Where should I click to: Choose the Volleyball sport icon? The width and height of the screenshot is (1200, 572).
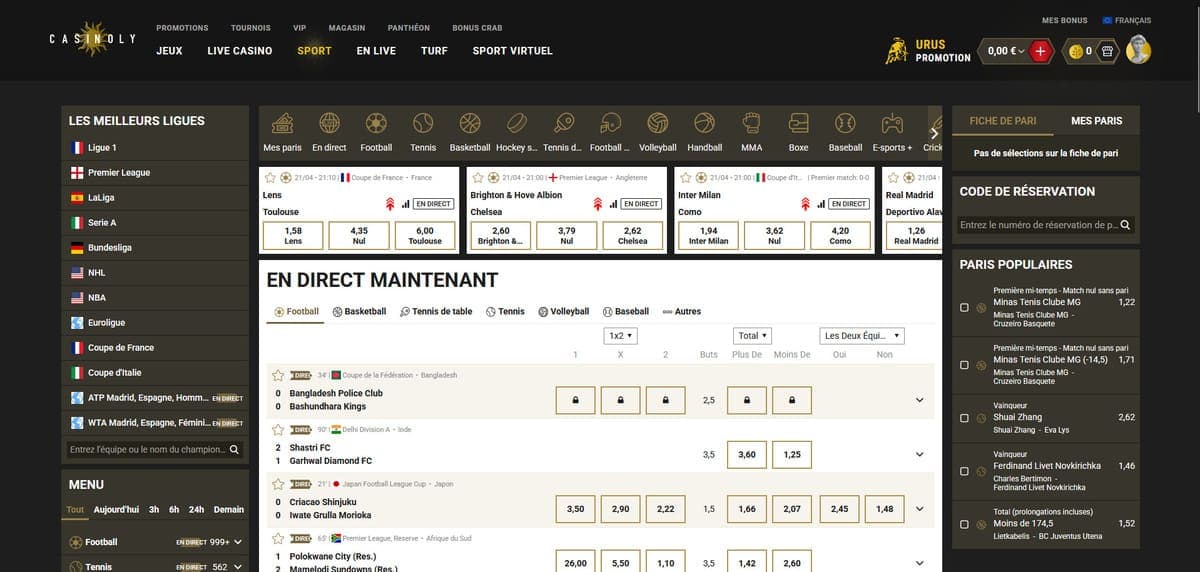point(657,123)
